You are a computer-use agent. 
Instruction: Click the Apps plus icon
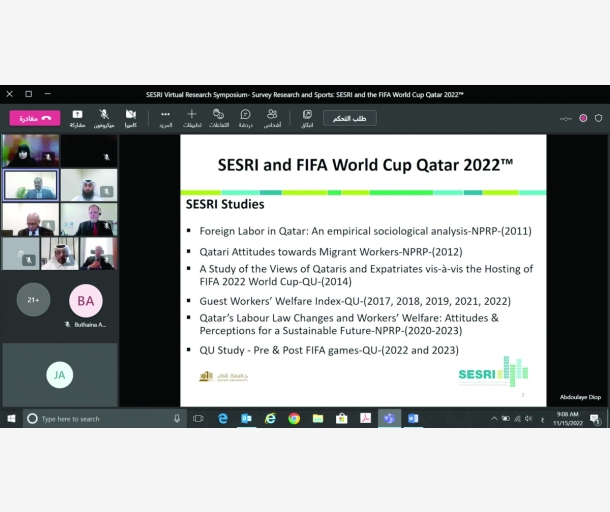tap(192, 117)
